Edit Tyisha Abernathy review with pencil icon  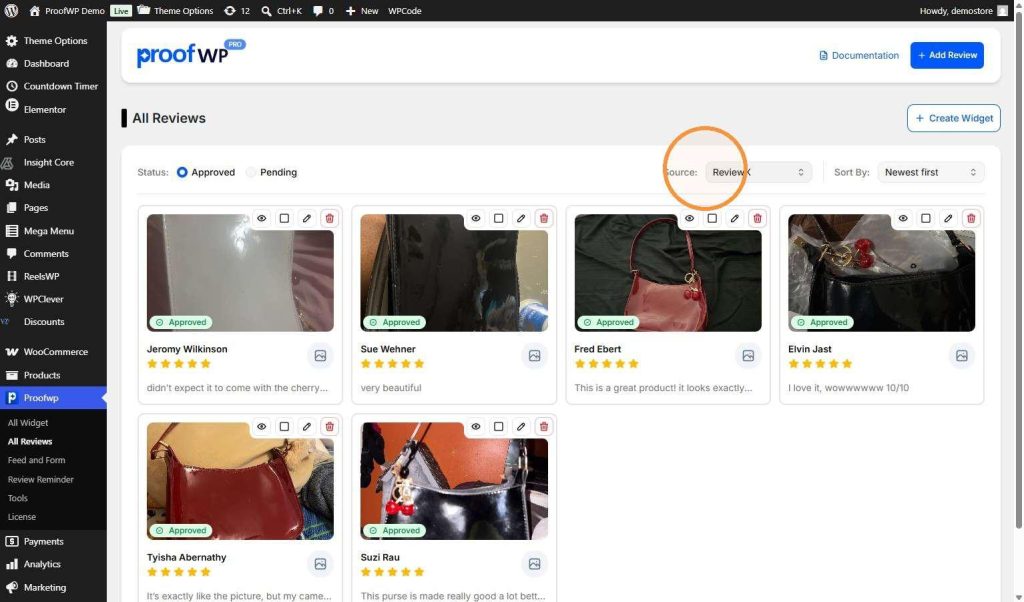pos(307,426)
